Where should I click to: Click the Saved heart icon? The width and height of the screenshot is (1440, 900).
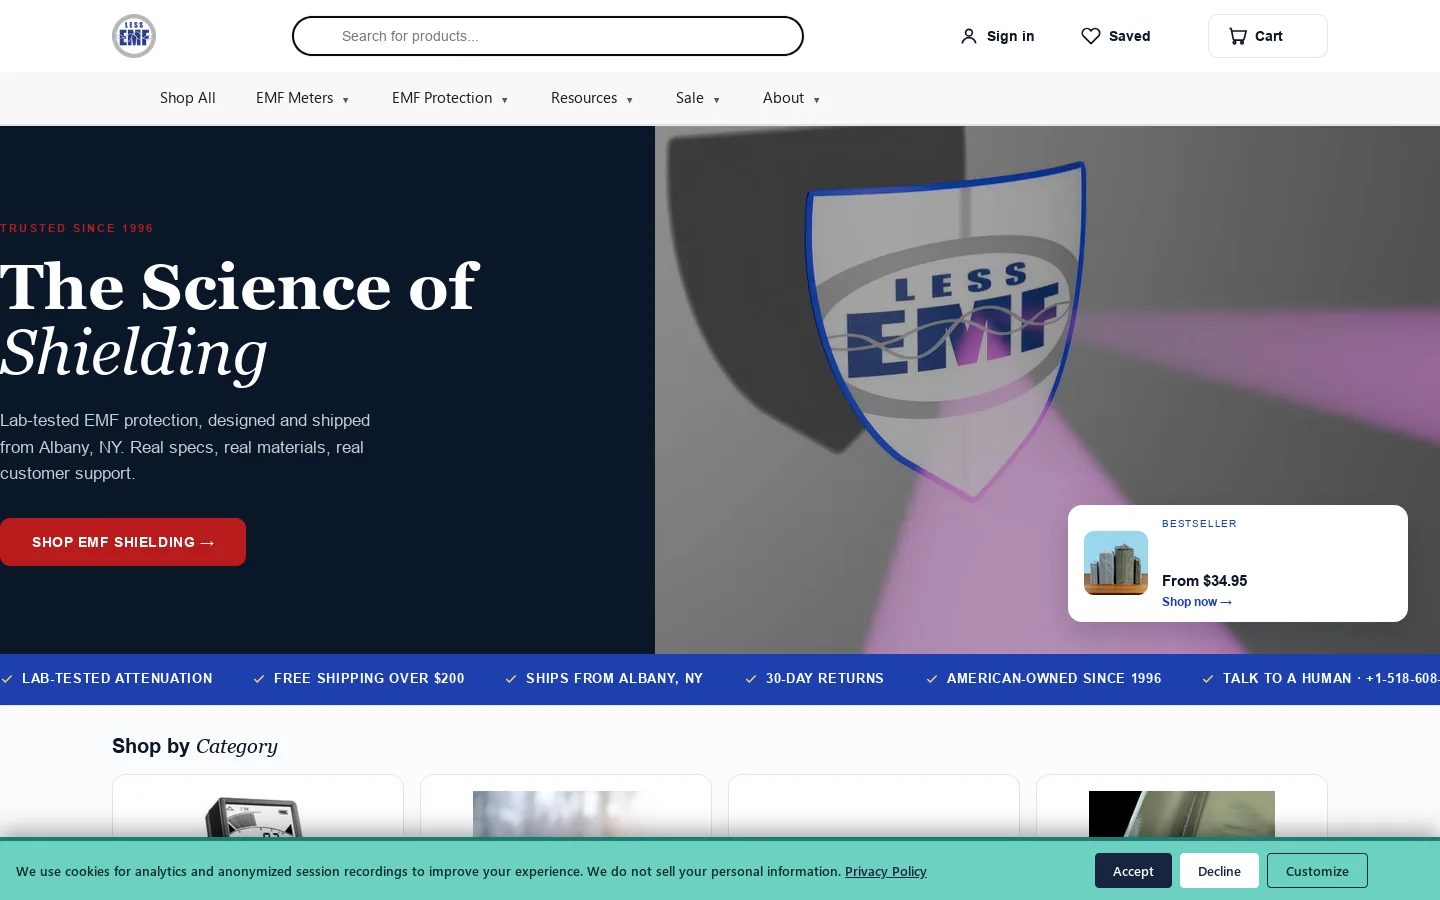(1091, 36)
